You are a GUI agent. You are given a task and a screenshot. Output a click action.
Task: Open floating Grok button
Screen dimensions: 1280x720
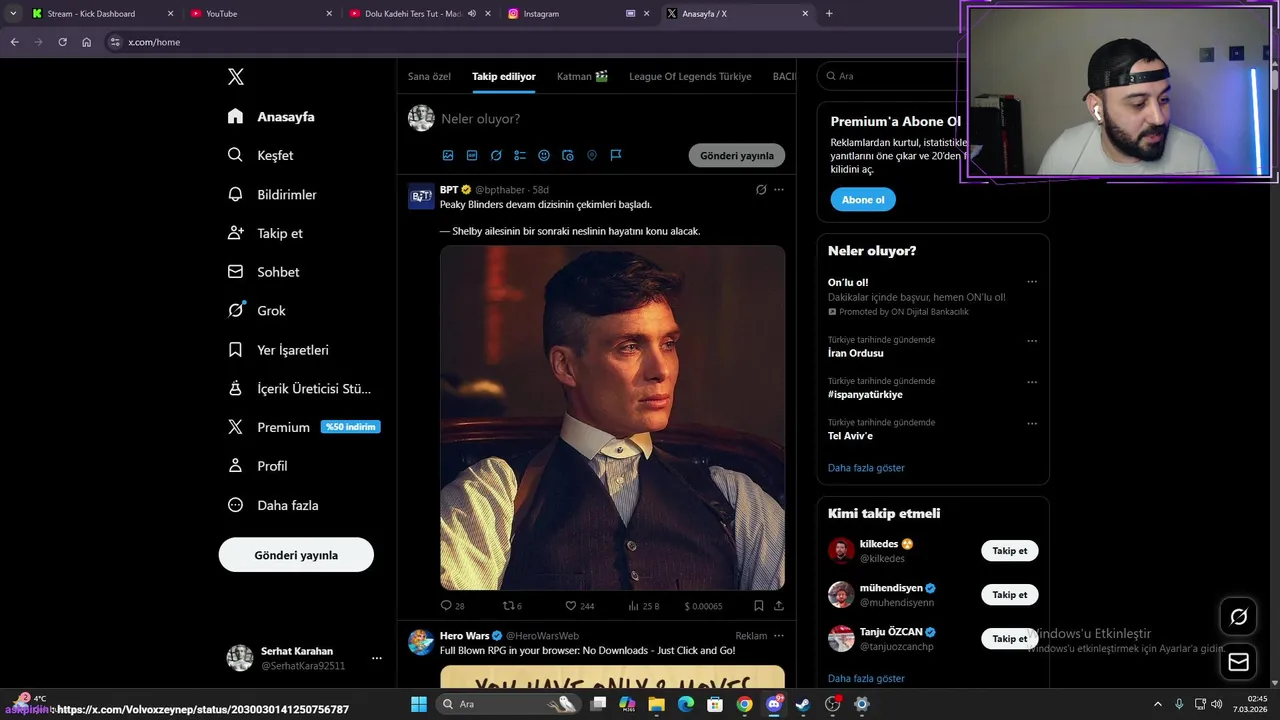tap(1238, 617)
